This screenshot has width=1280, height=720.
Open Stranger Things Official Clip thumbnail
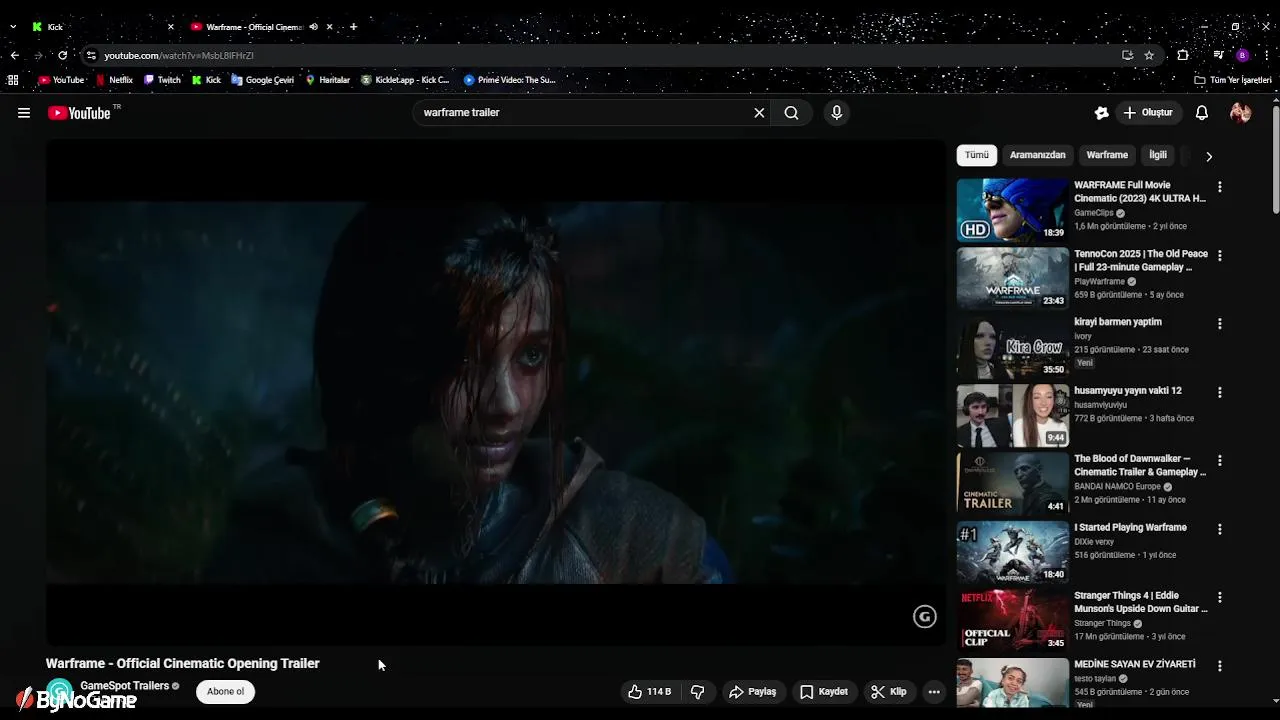pos(1012,620)
